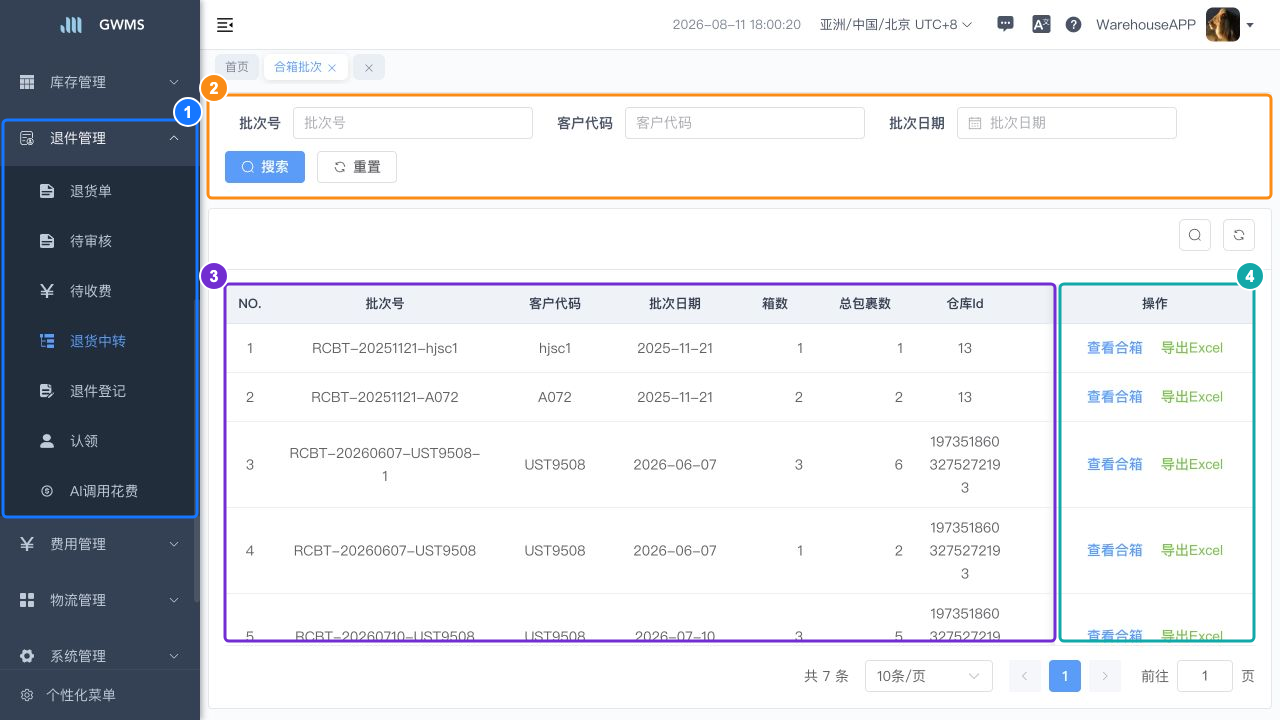Click the 退货单 document icon
The height and width of the screenshot is (720, 1280).
[47, 191]
